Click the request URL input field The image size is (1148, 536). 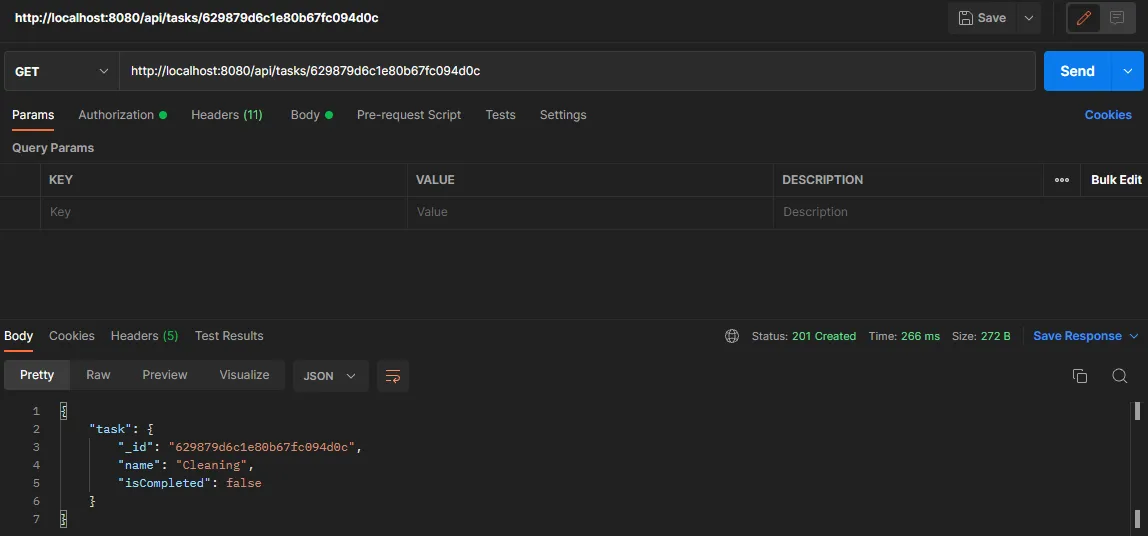click(577, 71)
